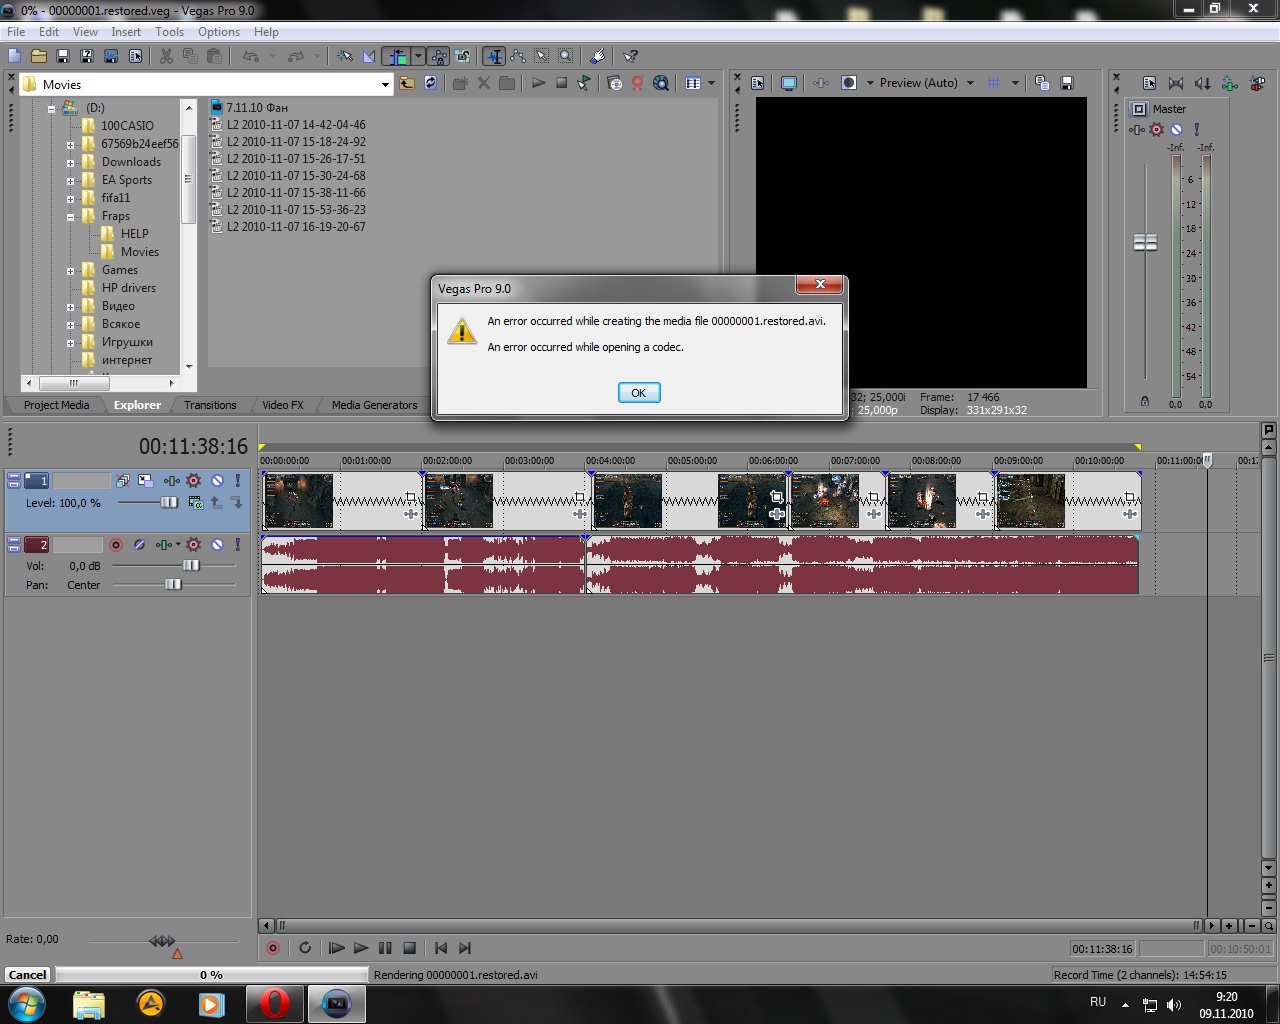Click the Cut scissors icon
Screen dimensions: 1280x1024
(x=166, y=56)
